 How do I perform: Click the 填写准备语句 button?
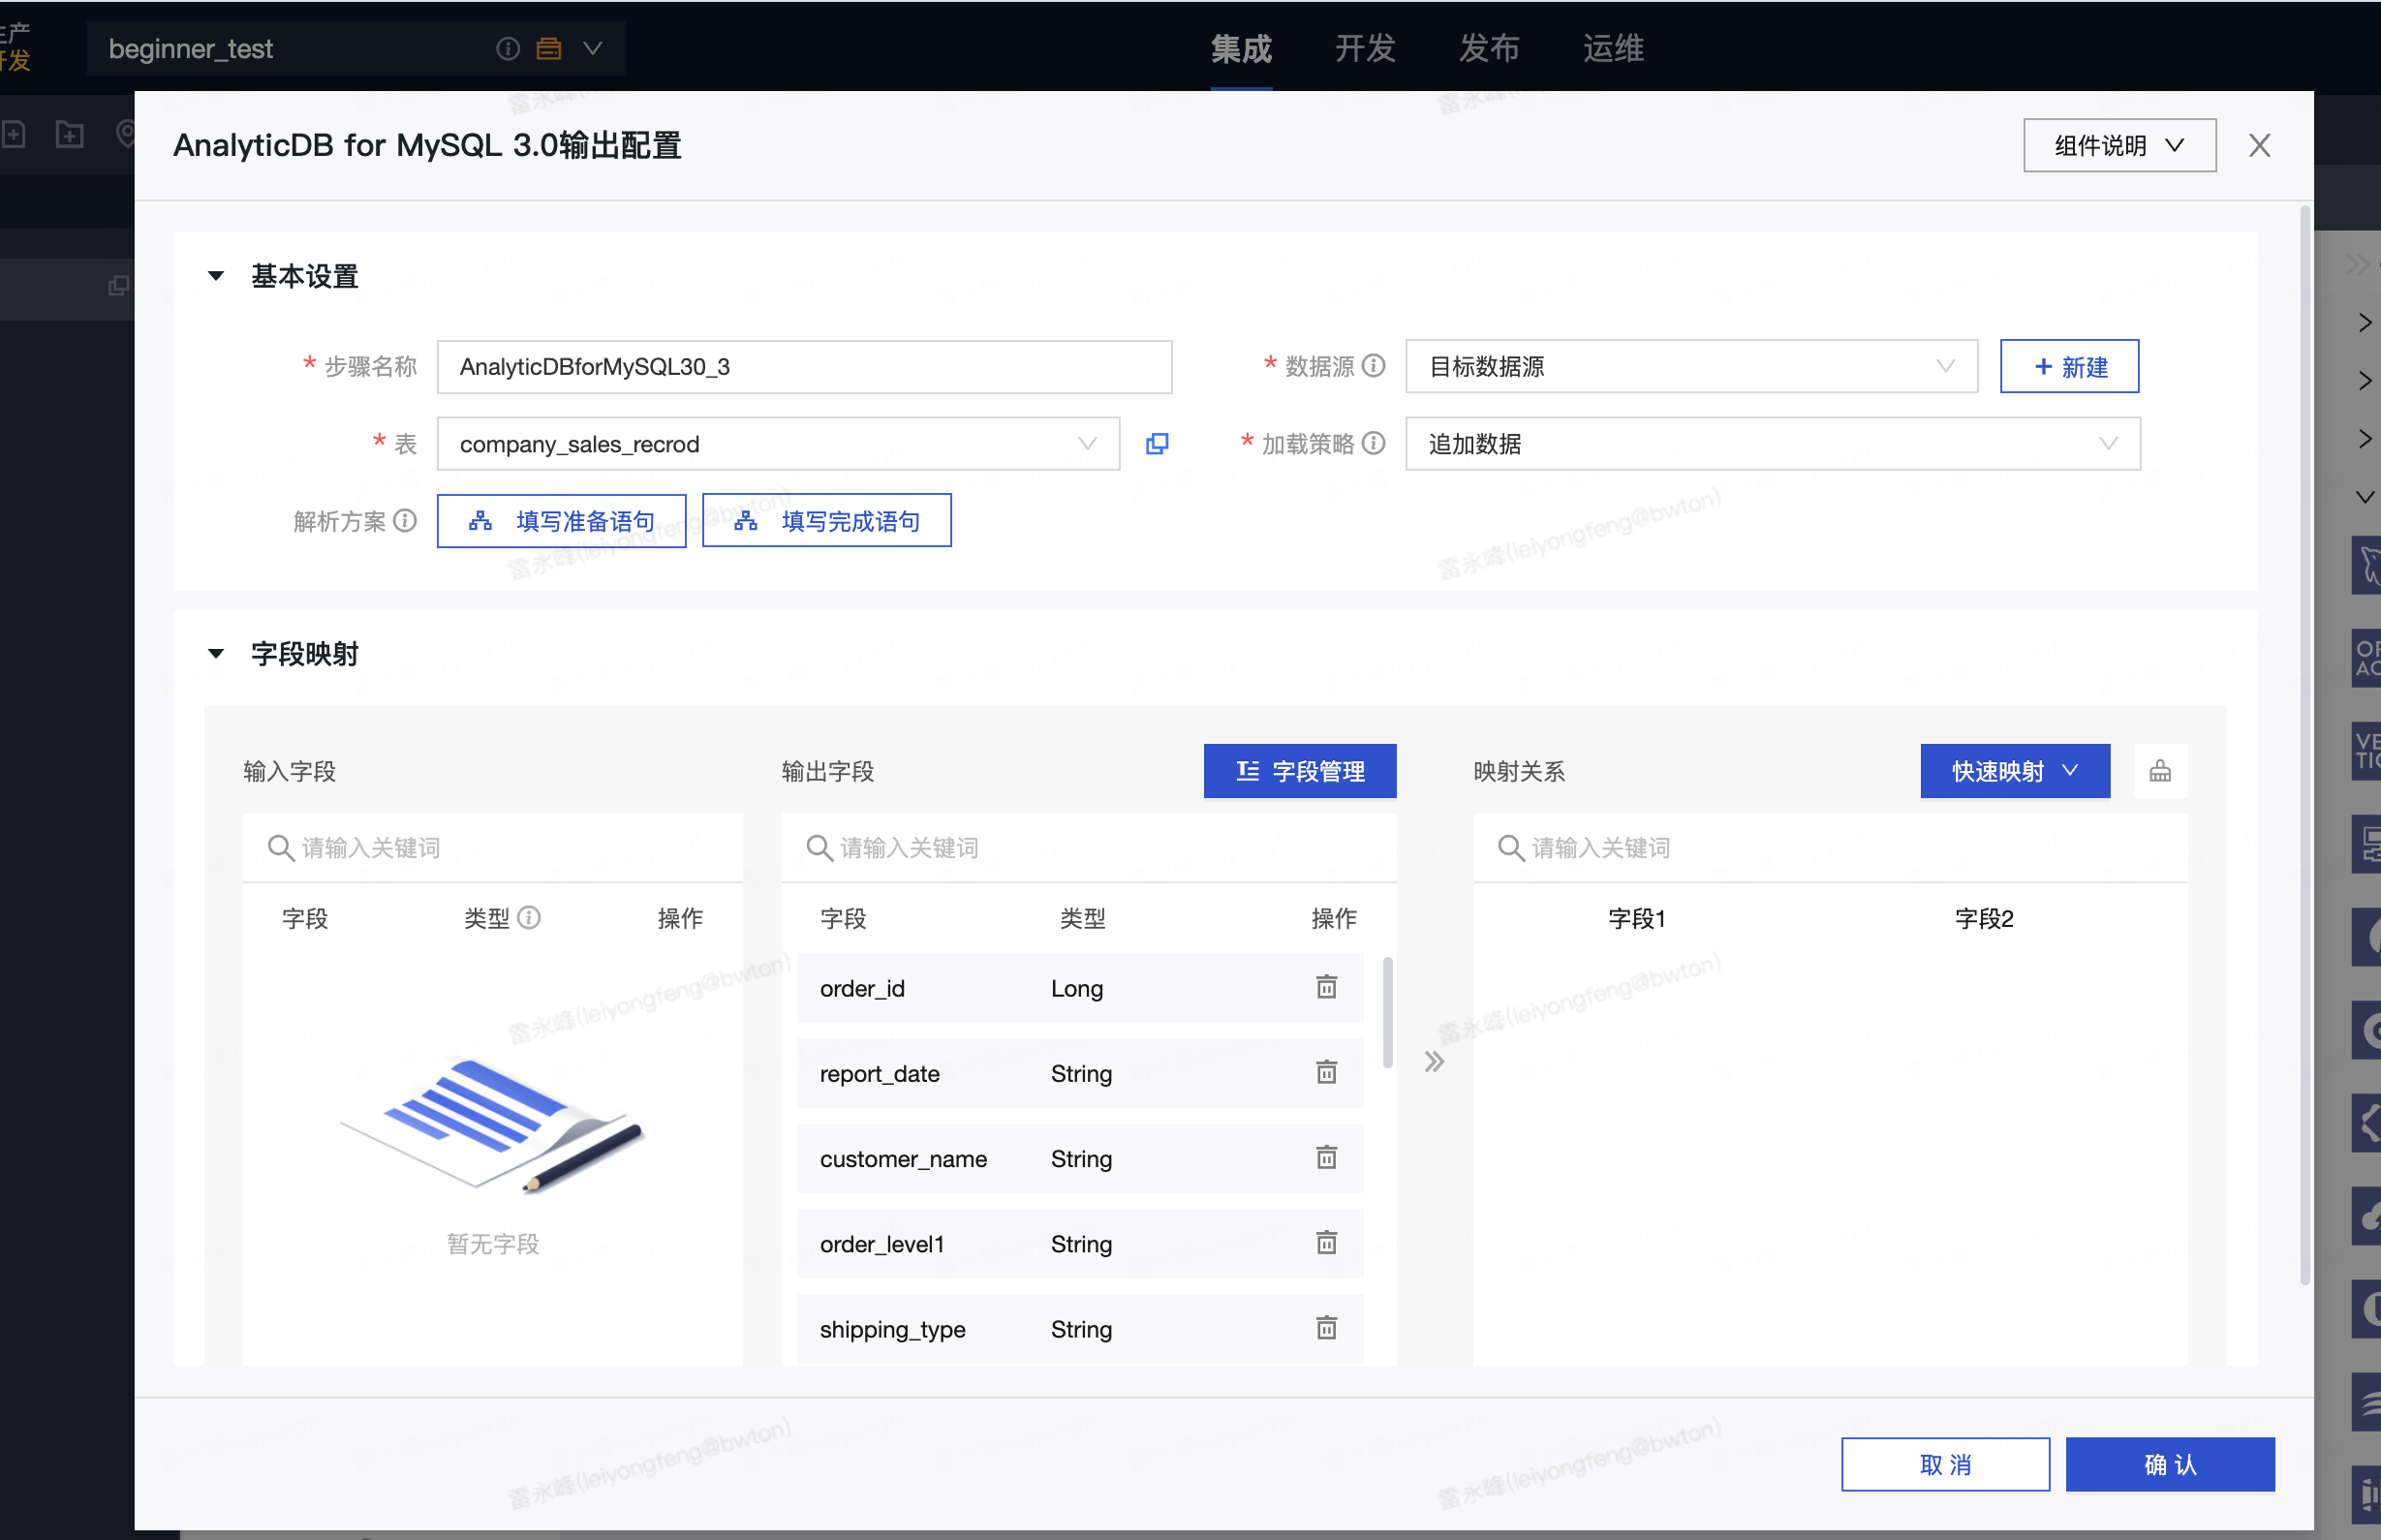561,521
